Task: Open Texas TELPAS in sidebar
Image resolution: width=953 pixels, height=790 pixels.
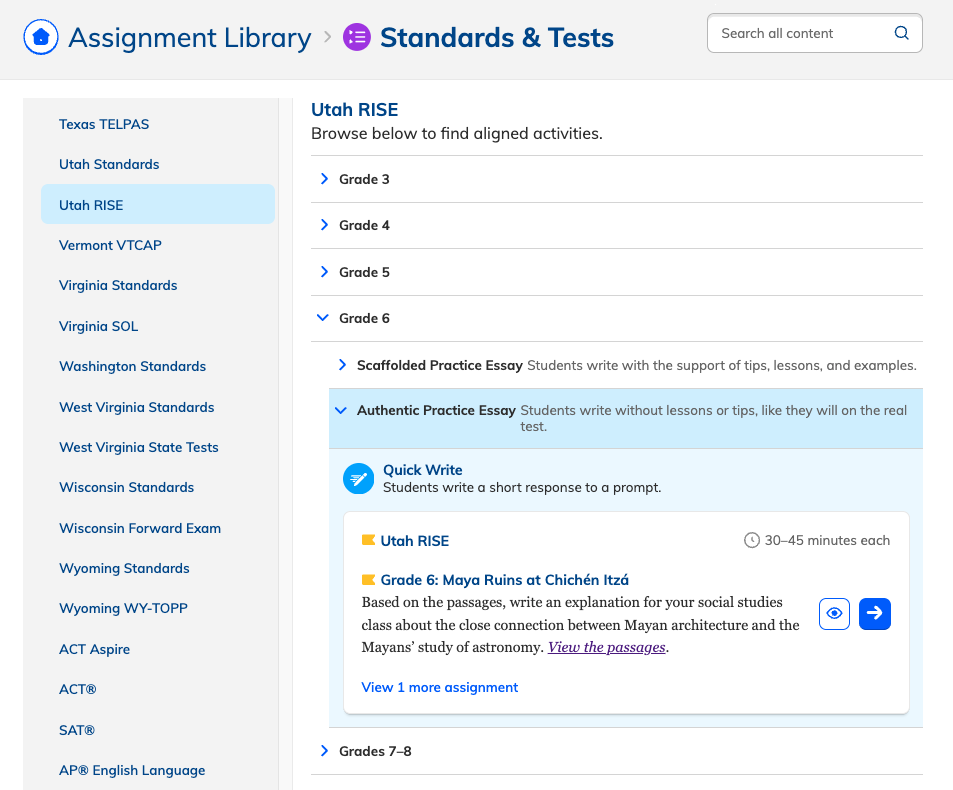Action: pos(104,124)
